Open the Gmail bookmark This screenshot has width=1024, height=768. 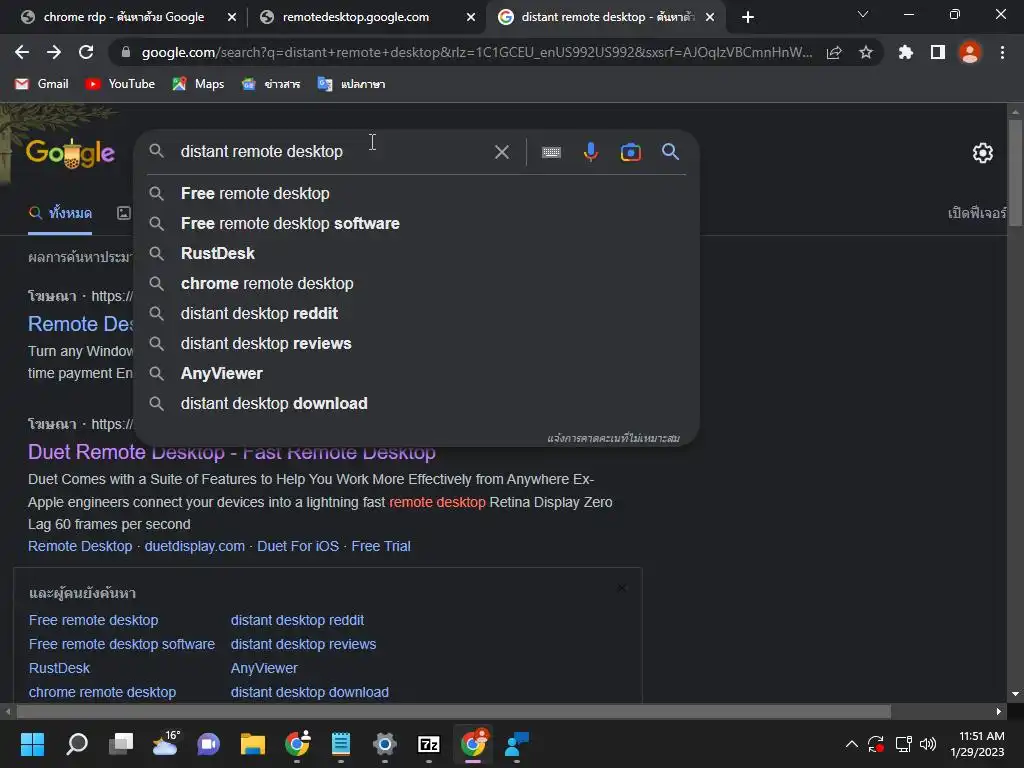(42, 84)
